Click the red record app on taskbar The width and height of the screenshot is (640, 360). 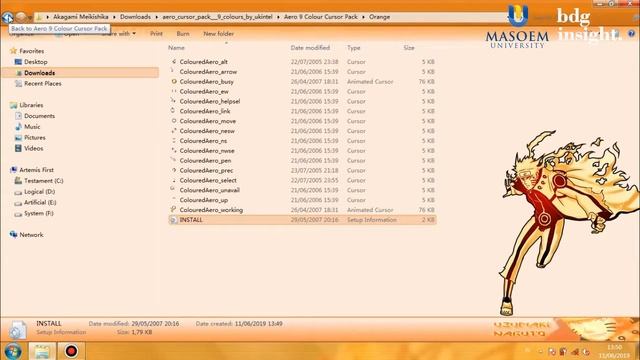pyautogui.click(x=71, y=351)
